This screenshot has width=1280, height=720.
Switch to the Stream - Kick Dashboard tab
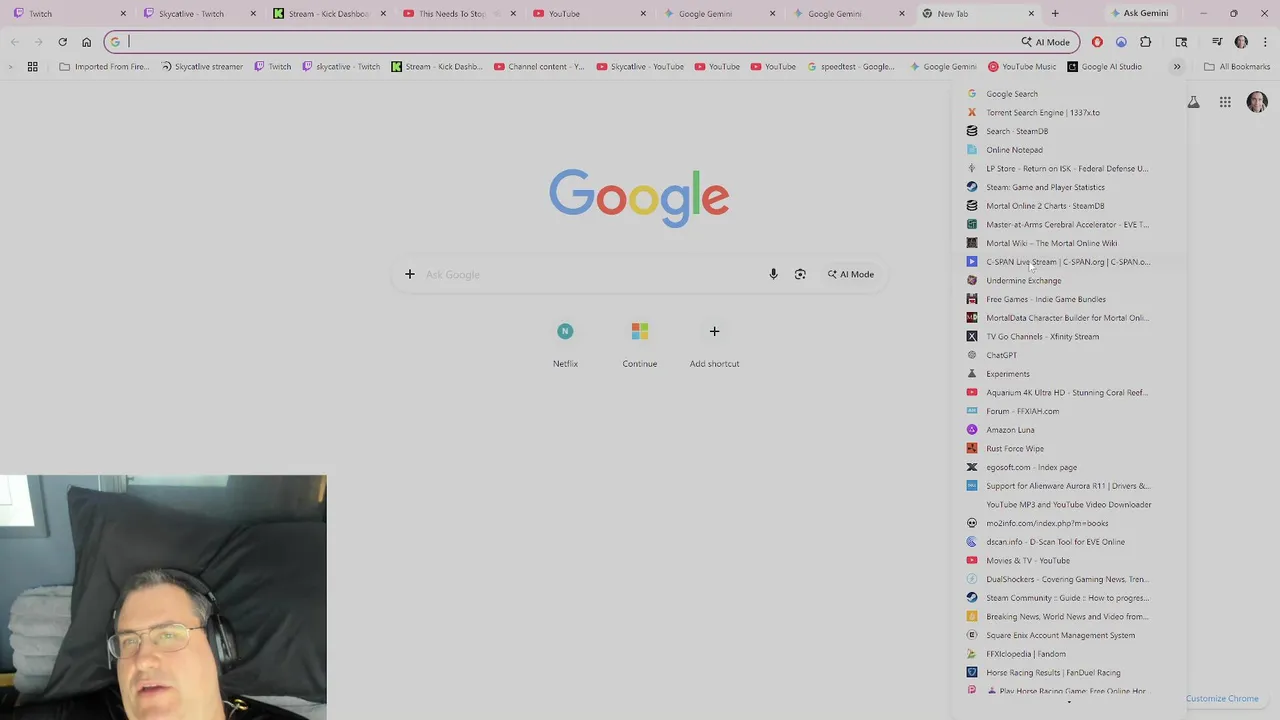(x=330, y=14)
